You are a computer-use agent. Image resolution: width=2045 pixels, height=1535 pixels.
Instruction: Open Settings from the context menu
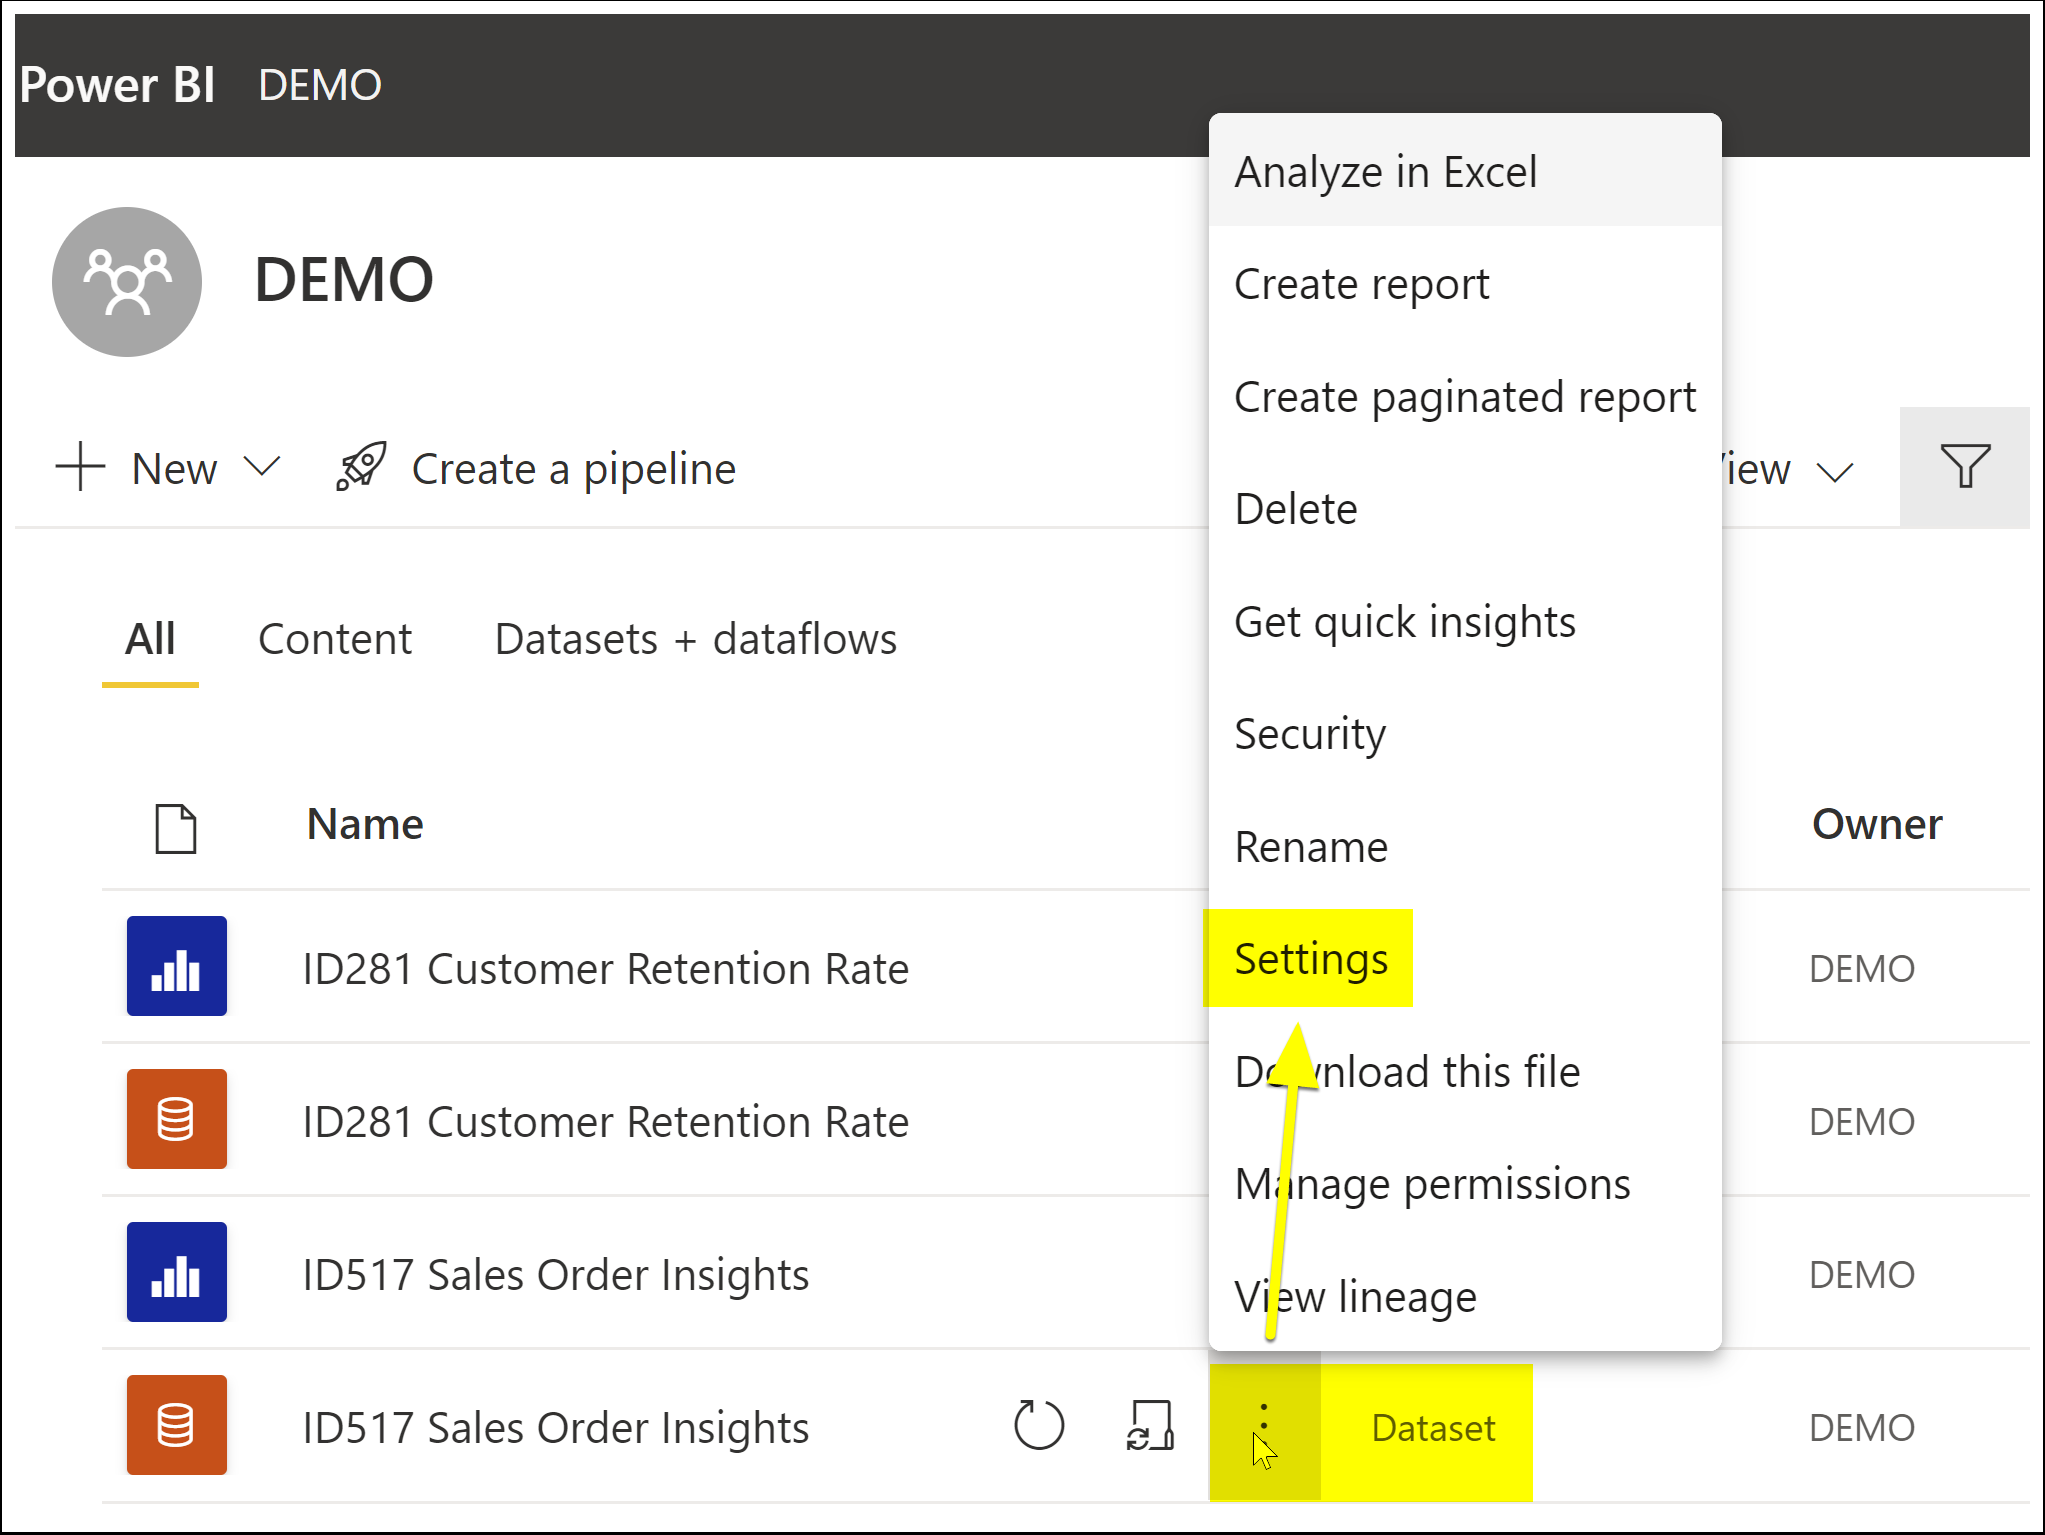click(x=1465, y=959)
